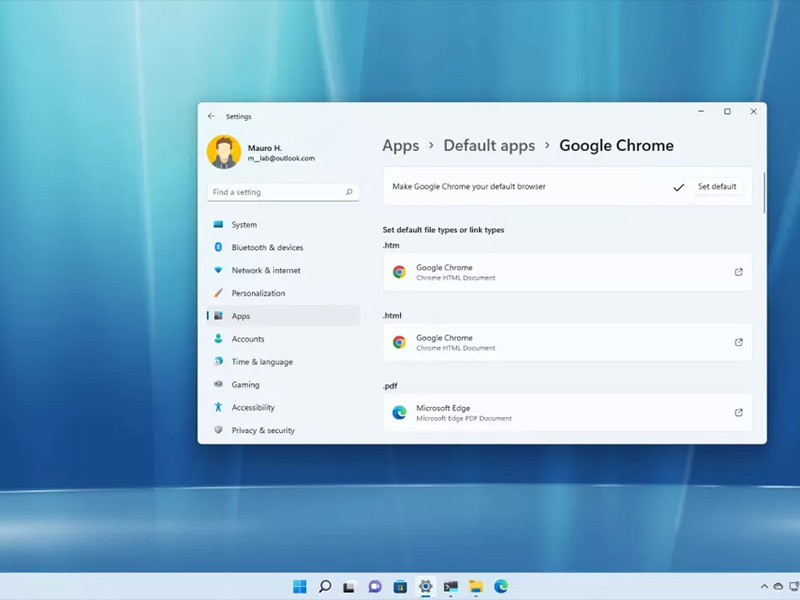The width and height of the screenshot is (800, 600).
Task: Click the Gaming controller icon
Action: point(218,384)
